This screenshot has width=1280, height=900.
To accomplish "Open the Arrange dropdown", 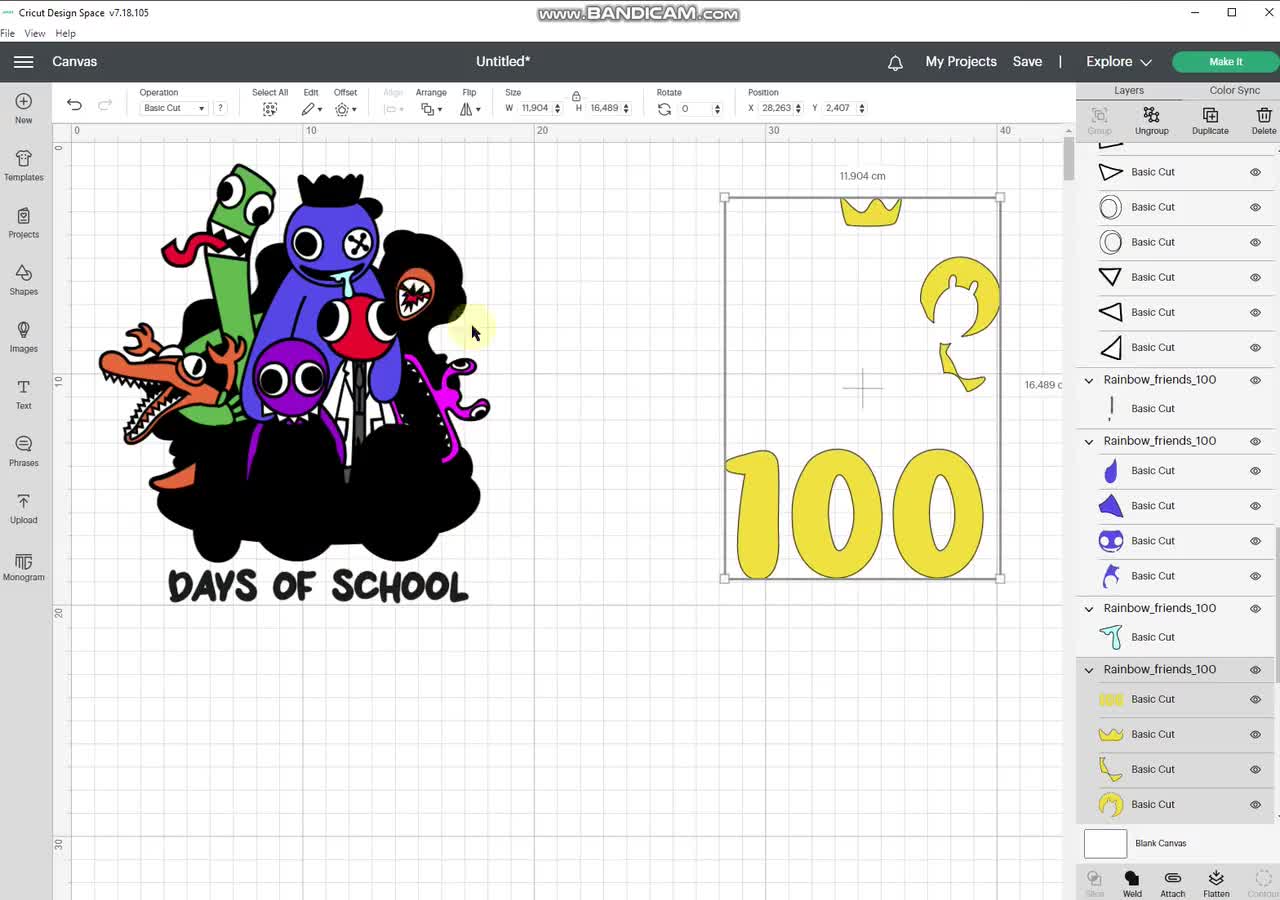I will tap(431, 109).
